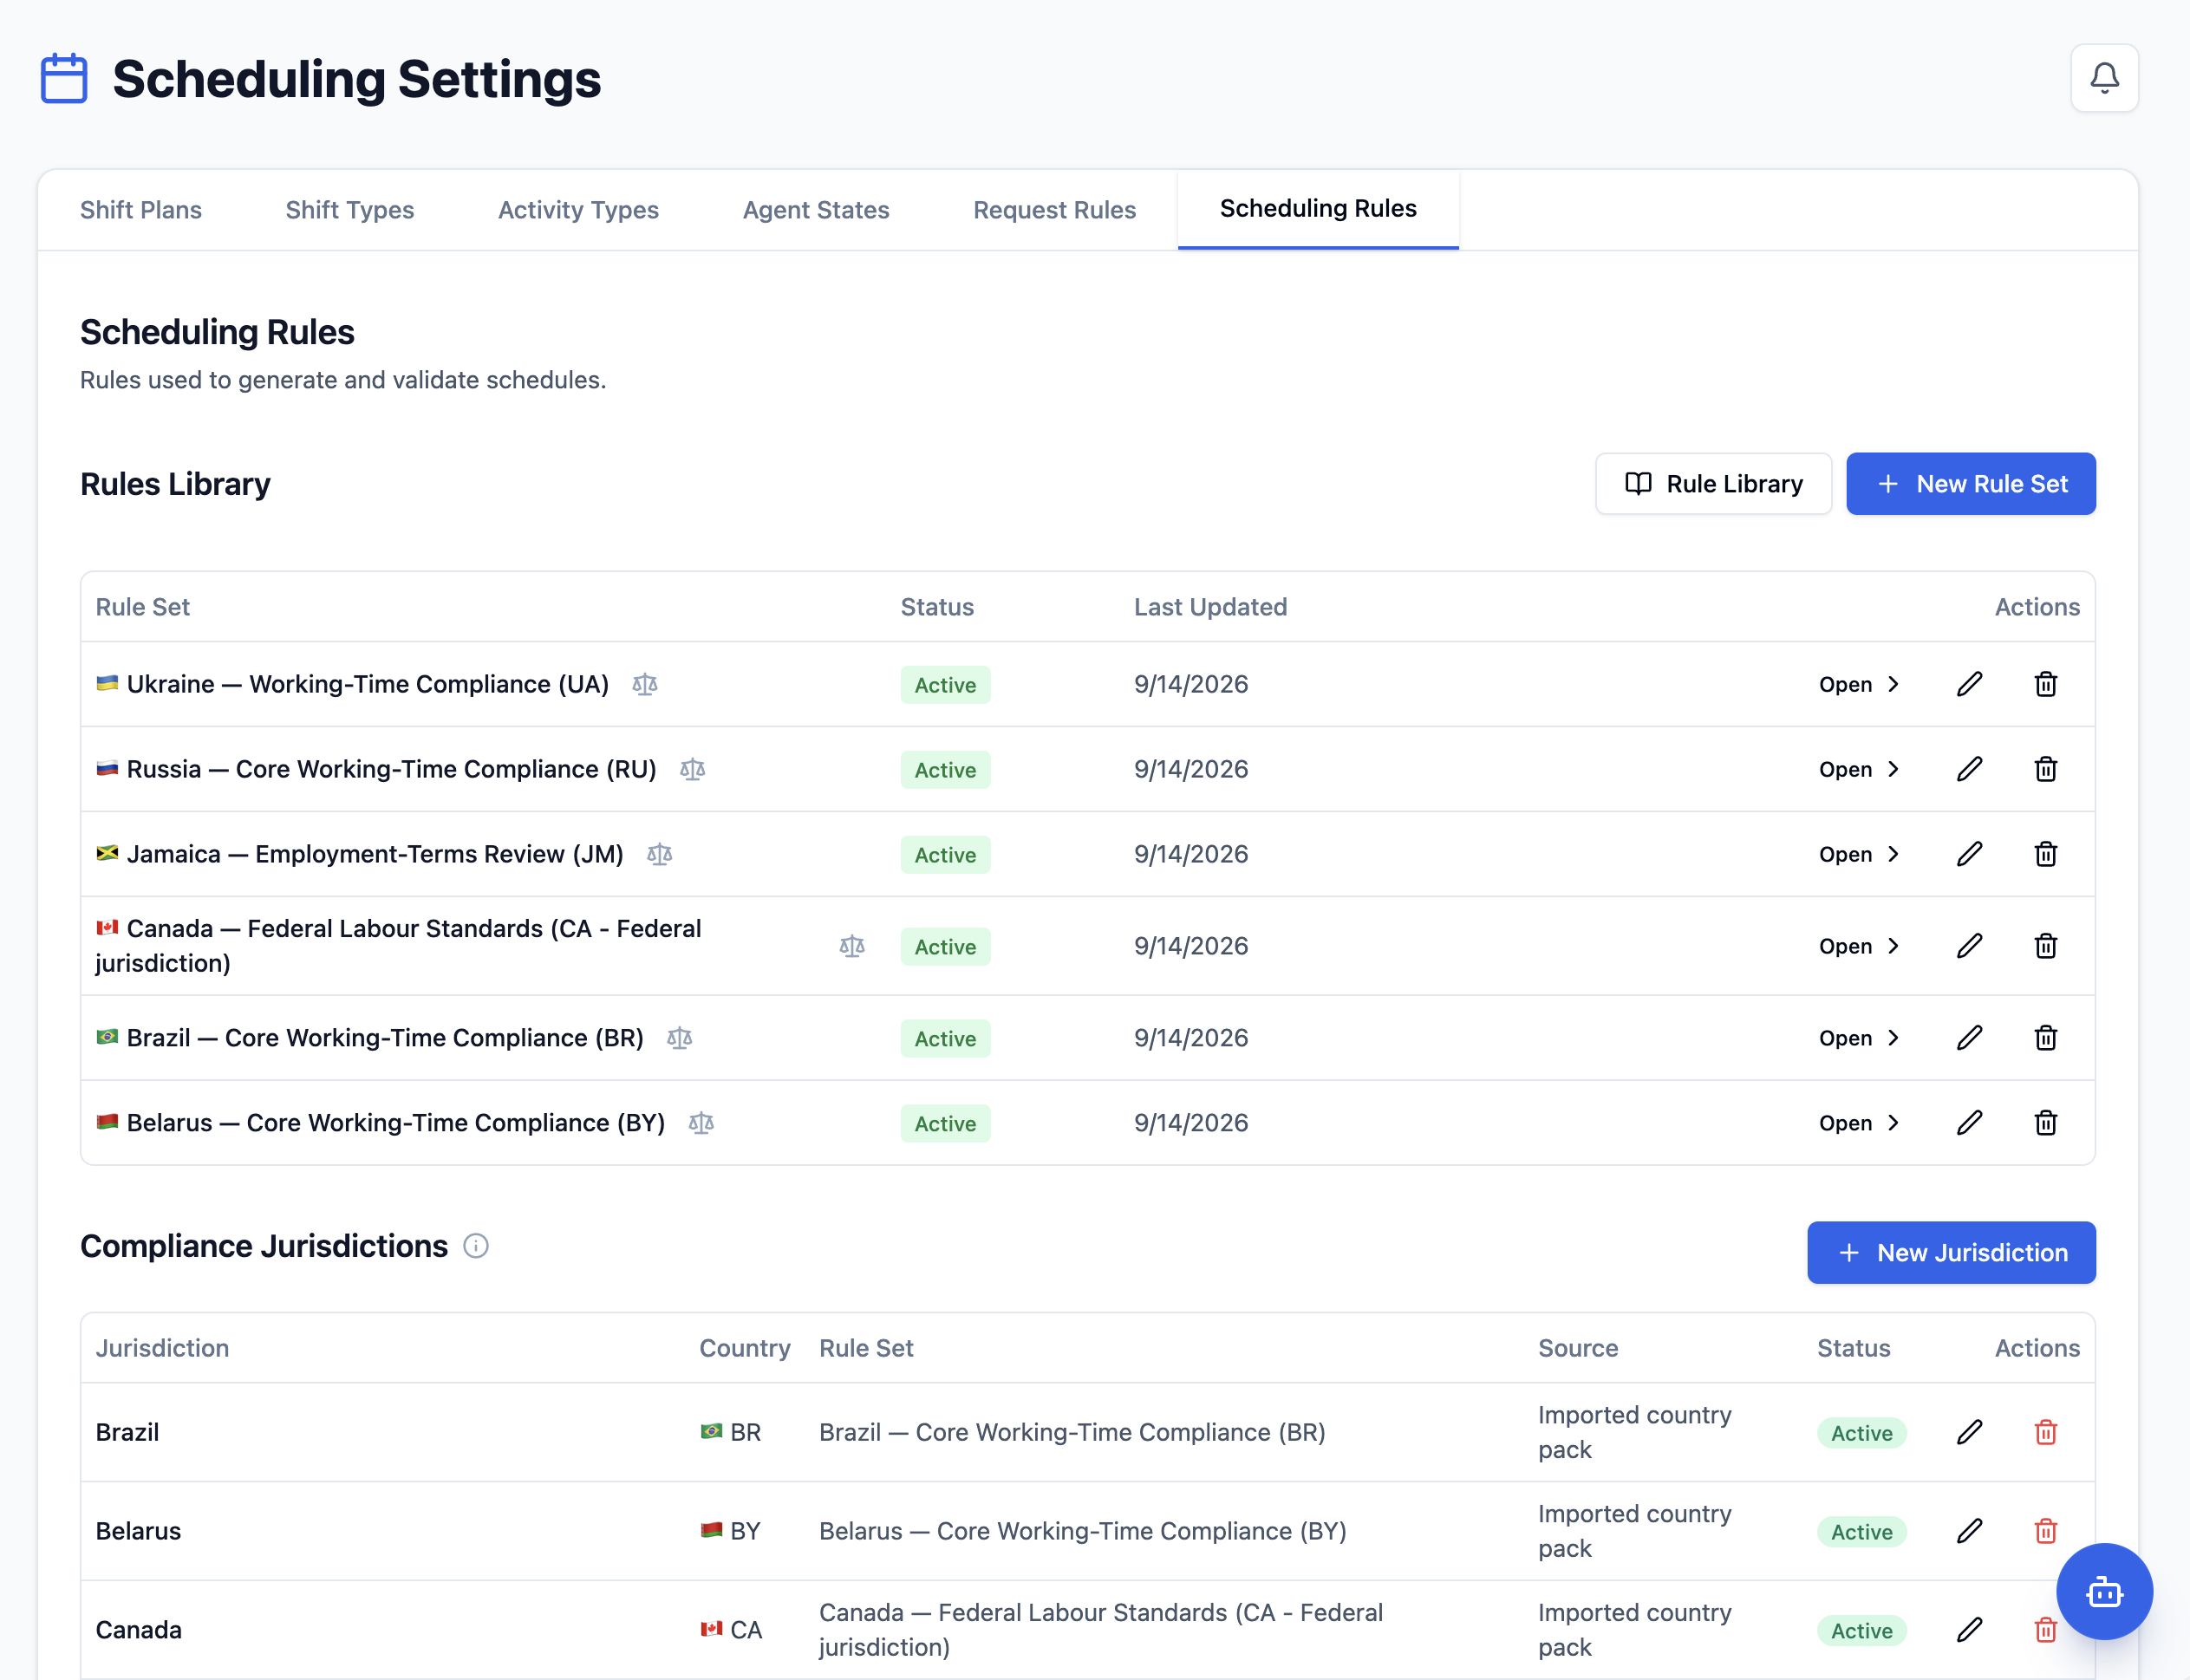Edit the Jamaica rule set
Viewport: 2190px width, 1680px height.
(x=1969, y=854)
